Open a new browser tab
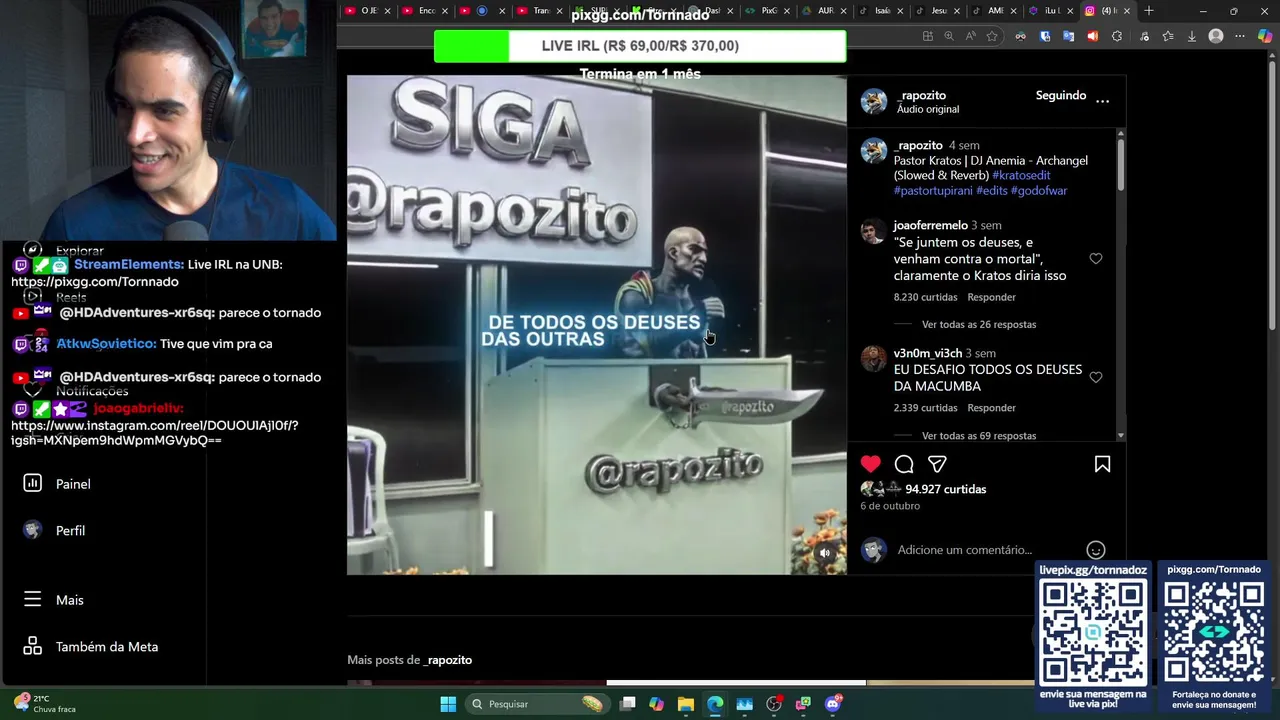Viewport: 1280px width, 720px height. [1149, 11]
